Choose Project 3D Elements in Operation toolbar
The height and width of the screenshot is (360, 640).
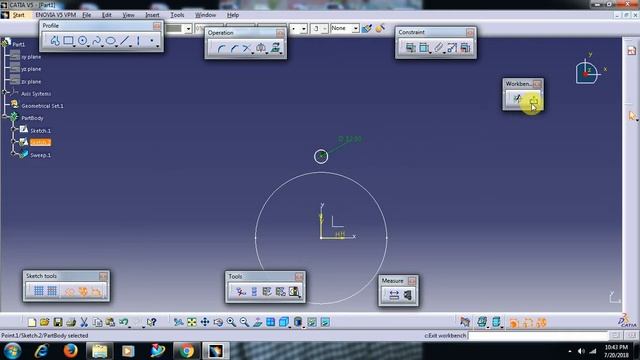[276, 48]
